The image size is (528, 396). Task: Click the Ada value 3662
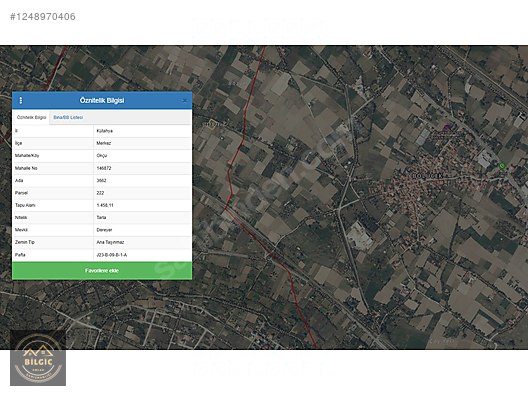(x=101, y=180)
